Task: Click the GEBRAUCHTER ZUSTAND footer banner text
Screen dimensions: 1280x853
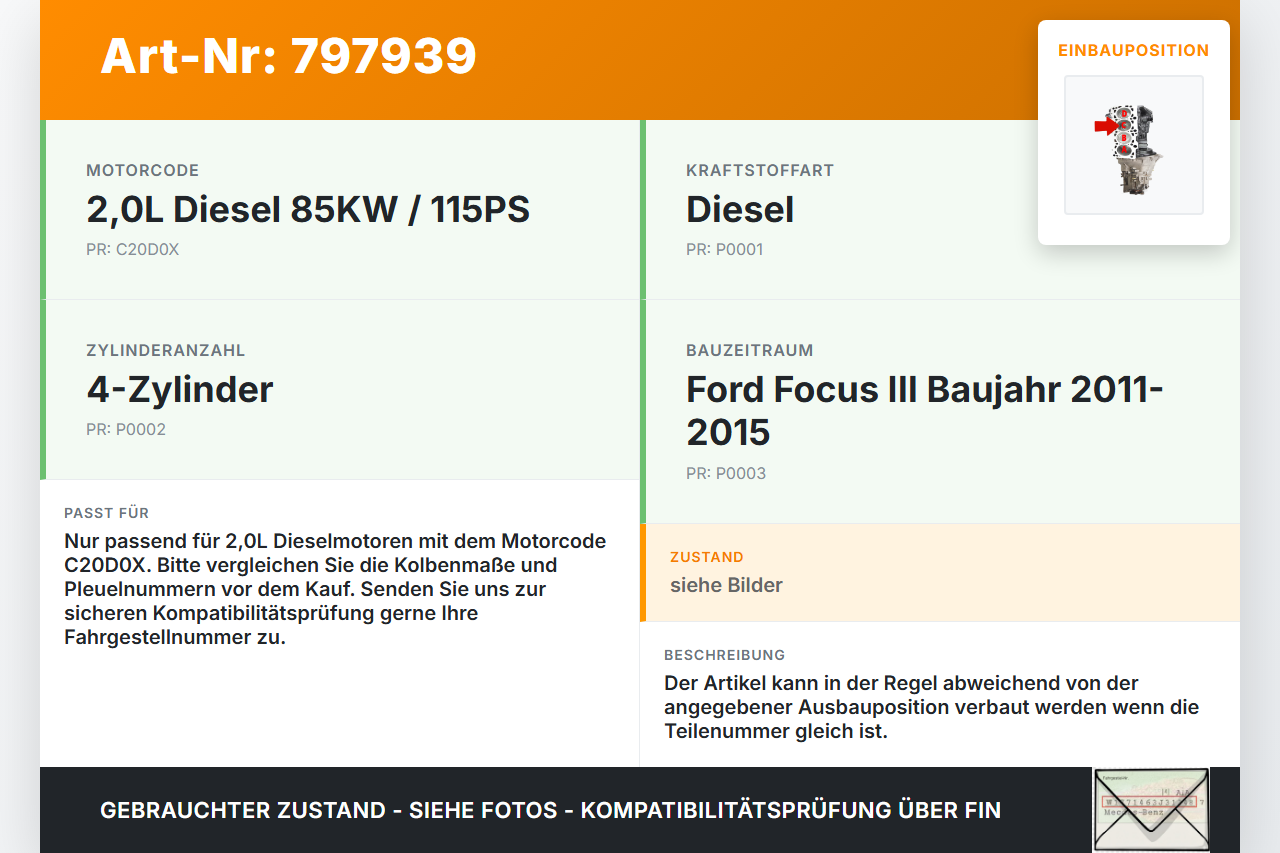Action: 550,810
